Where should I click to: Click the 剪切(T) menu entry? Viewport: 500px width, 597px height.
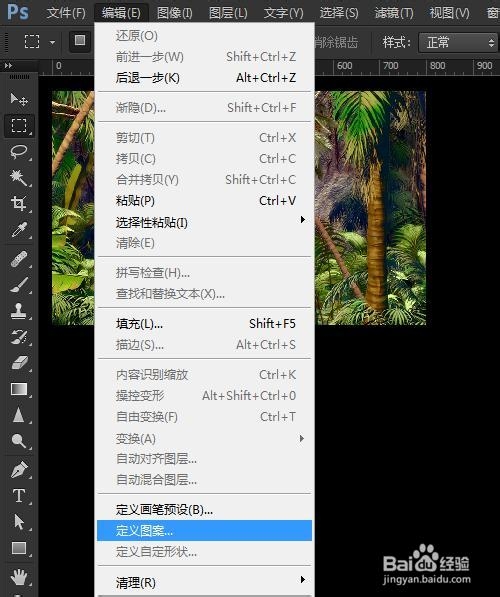204,137
